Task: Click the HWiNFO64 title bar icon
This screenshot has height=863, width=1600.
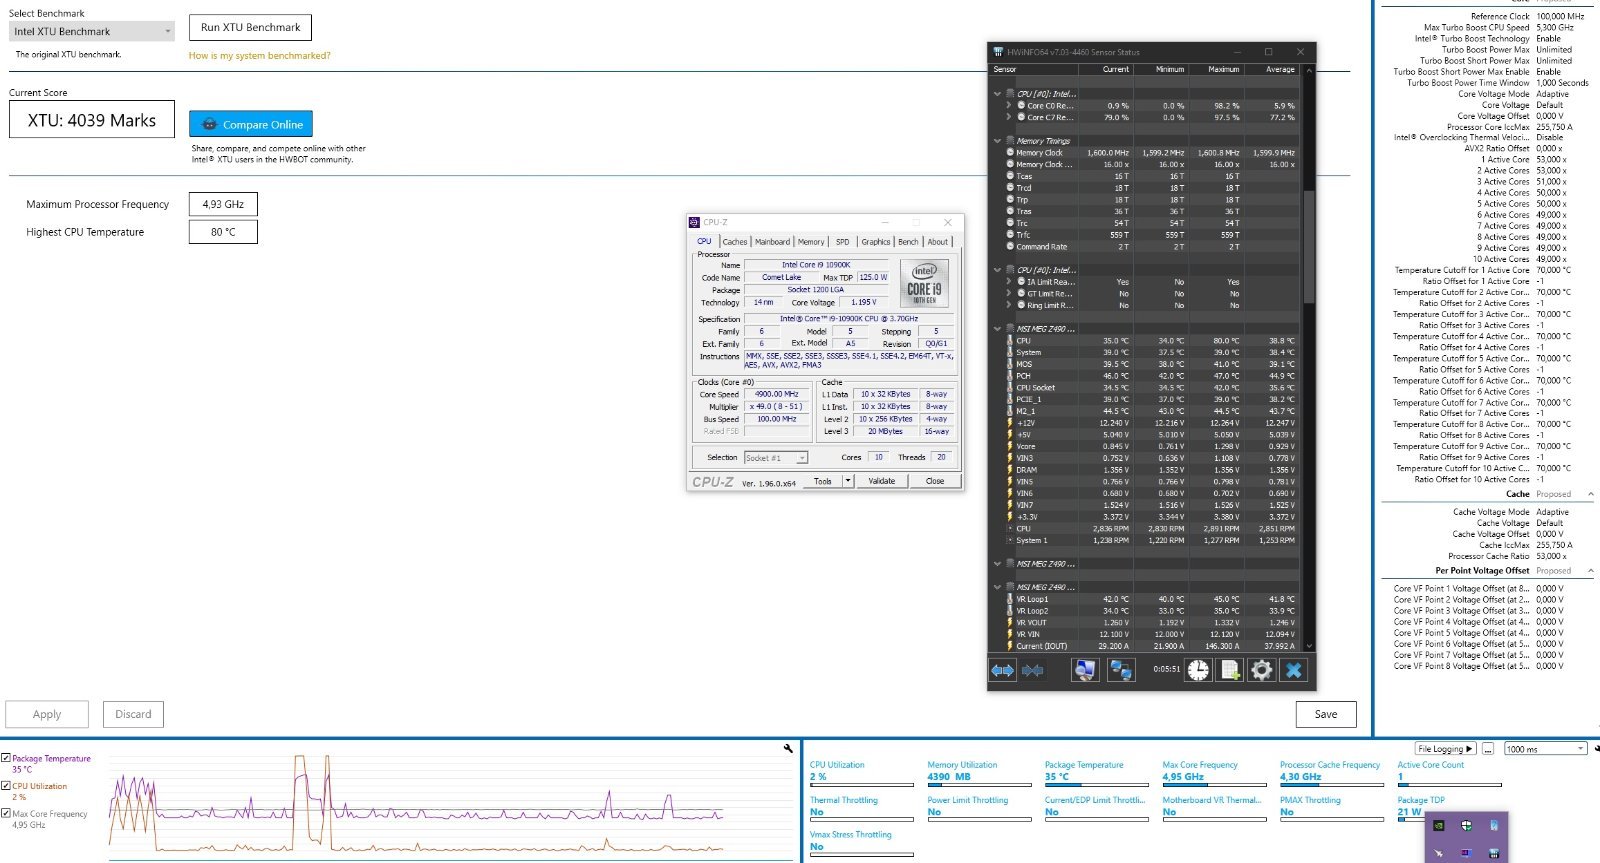Action: click(x=997, y=52)
